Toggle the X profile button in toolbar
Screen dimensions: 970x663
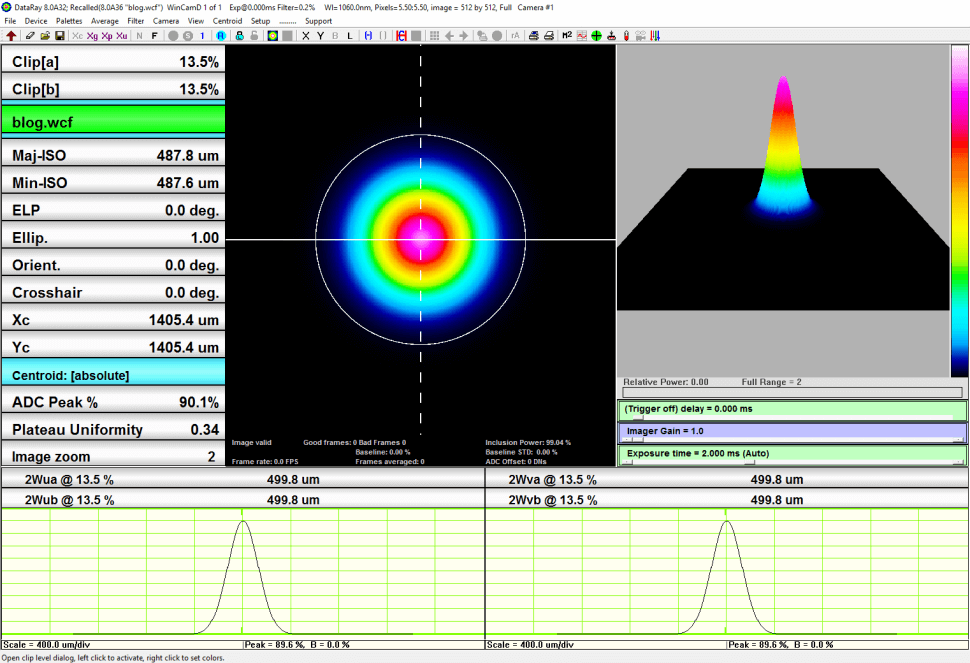[x=305, y=36]
